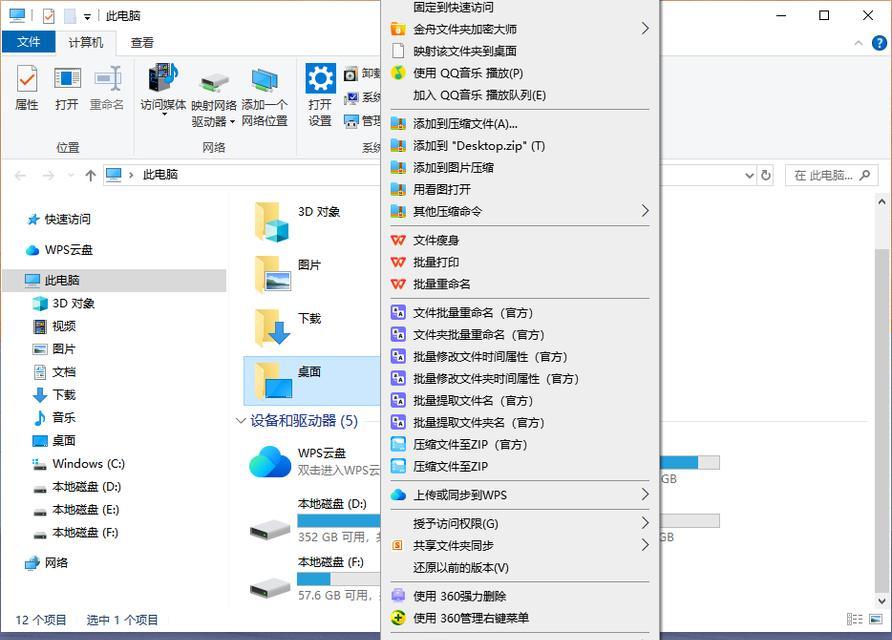Select Windows (C:) in navigation pane
The height and width of the screenshot is (640, 892).
click(x=88, y=464)
